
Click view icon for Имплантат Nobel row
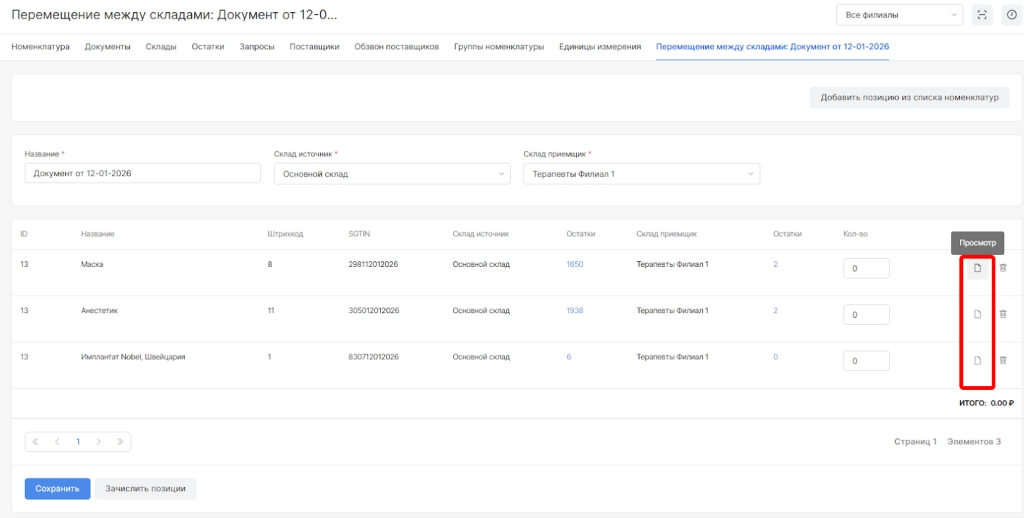point(978,360)
